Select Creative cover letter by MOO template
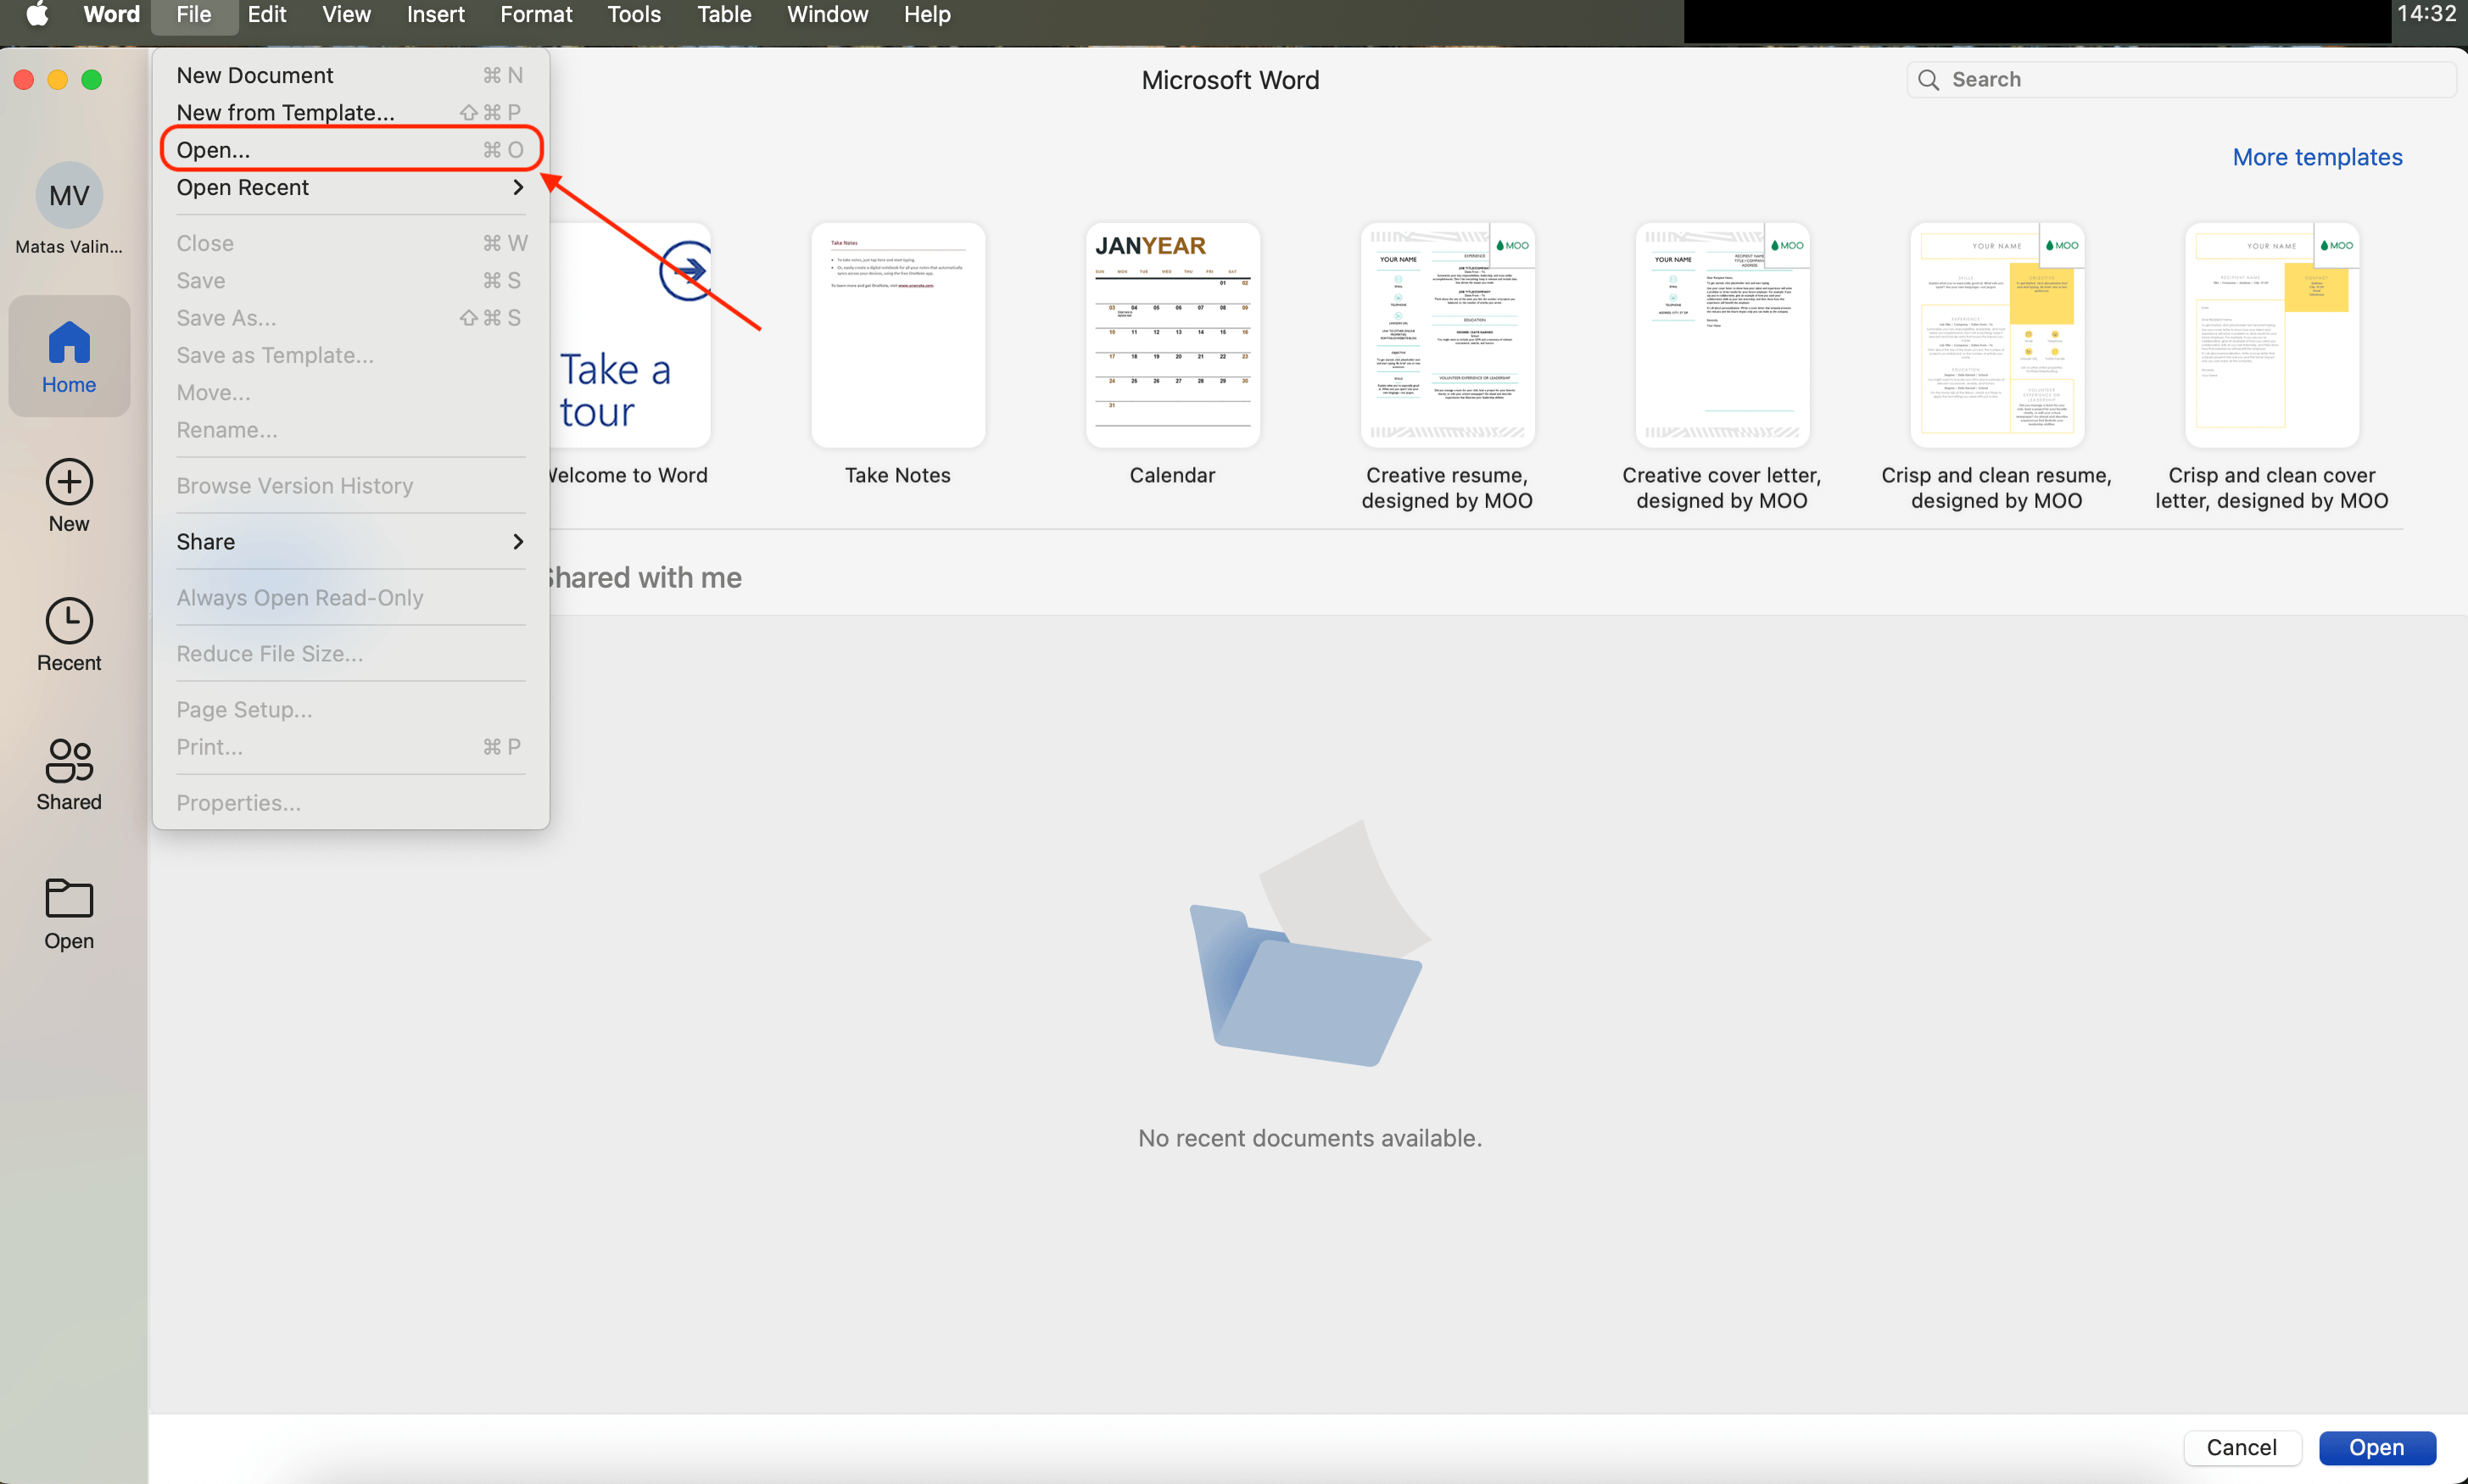 coord(1722,335)
